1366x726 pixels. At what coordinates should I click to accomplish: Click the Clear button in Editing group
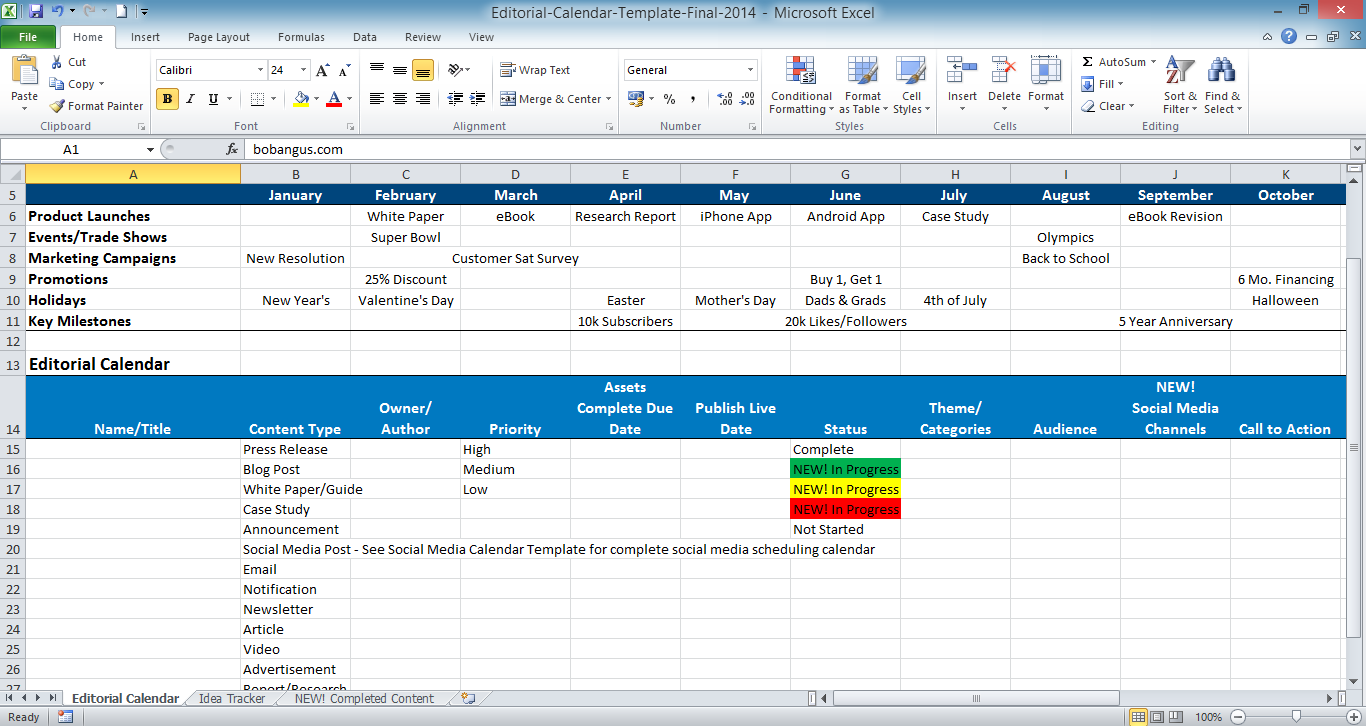pyautogui.click(x=1107, y=105)
